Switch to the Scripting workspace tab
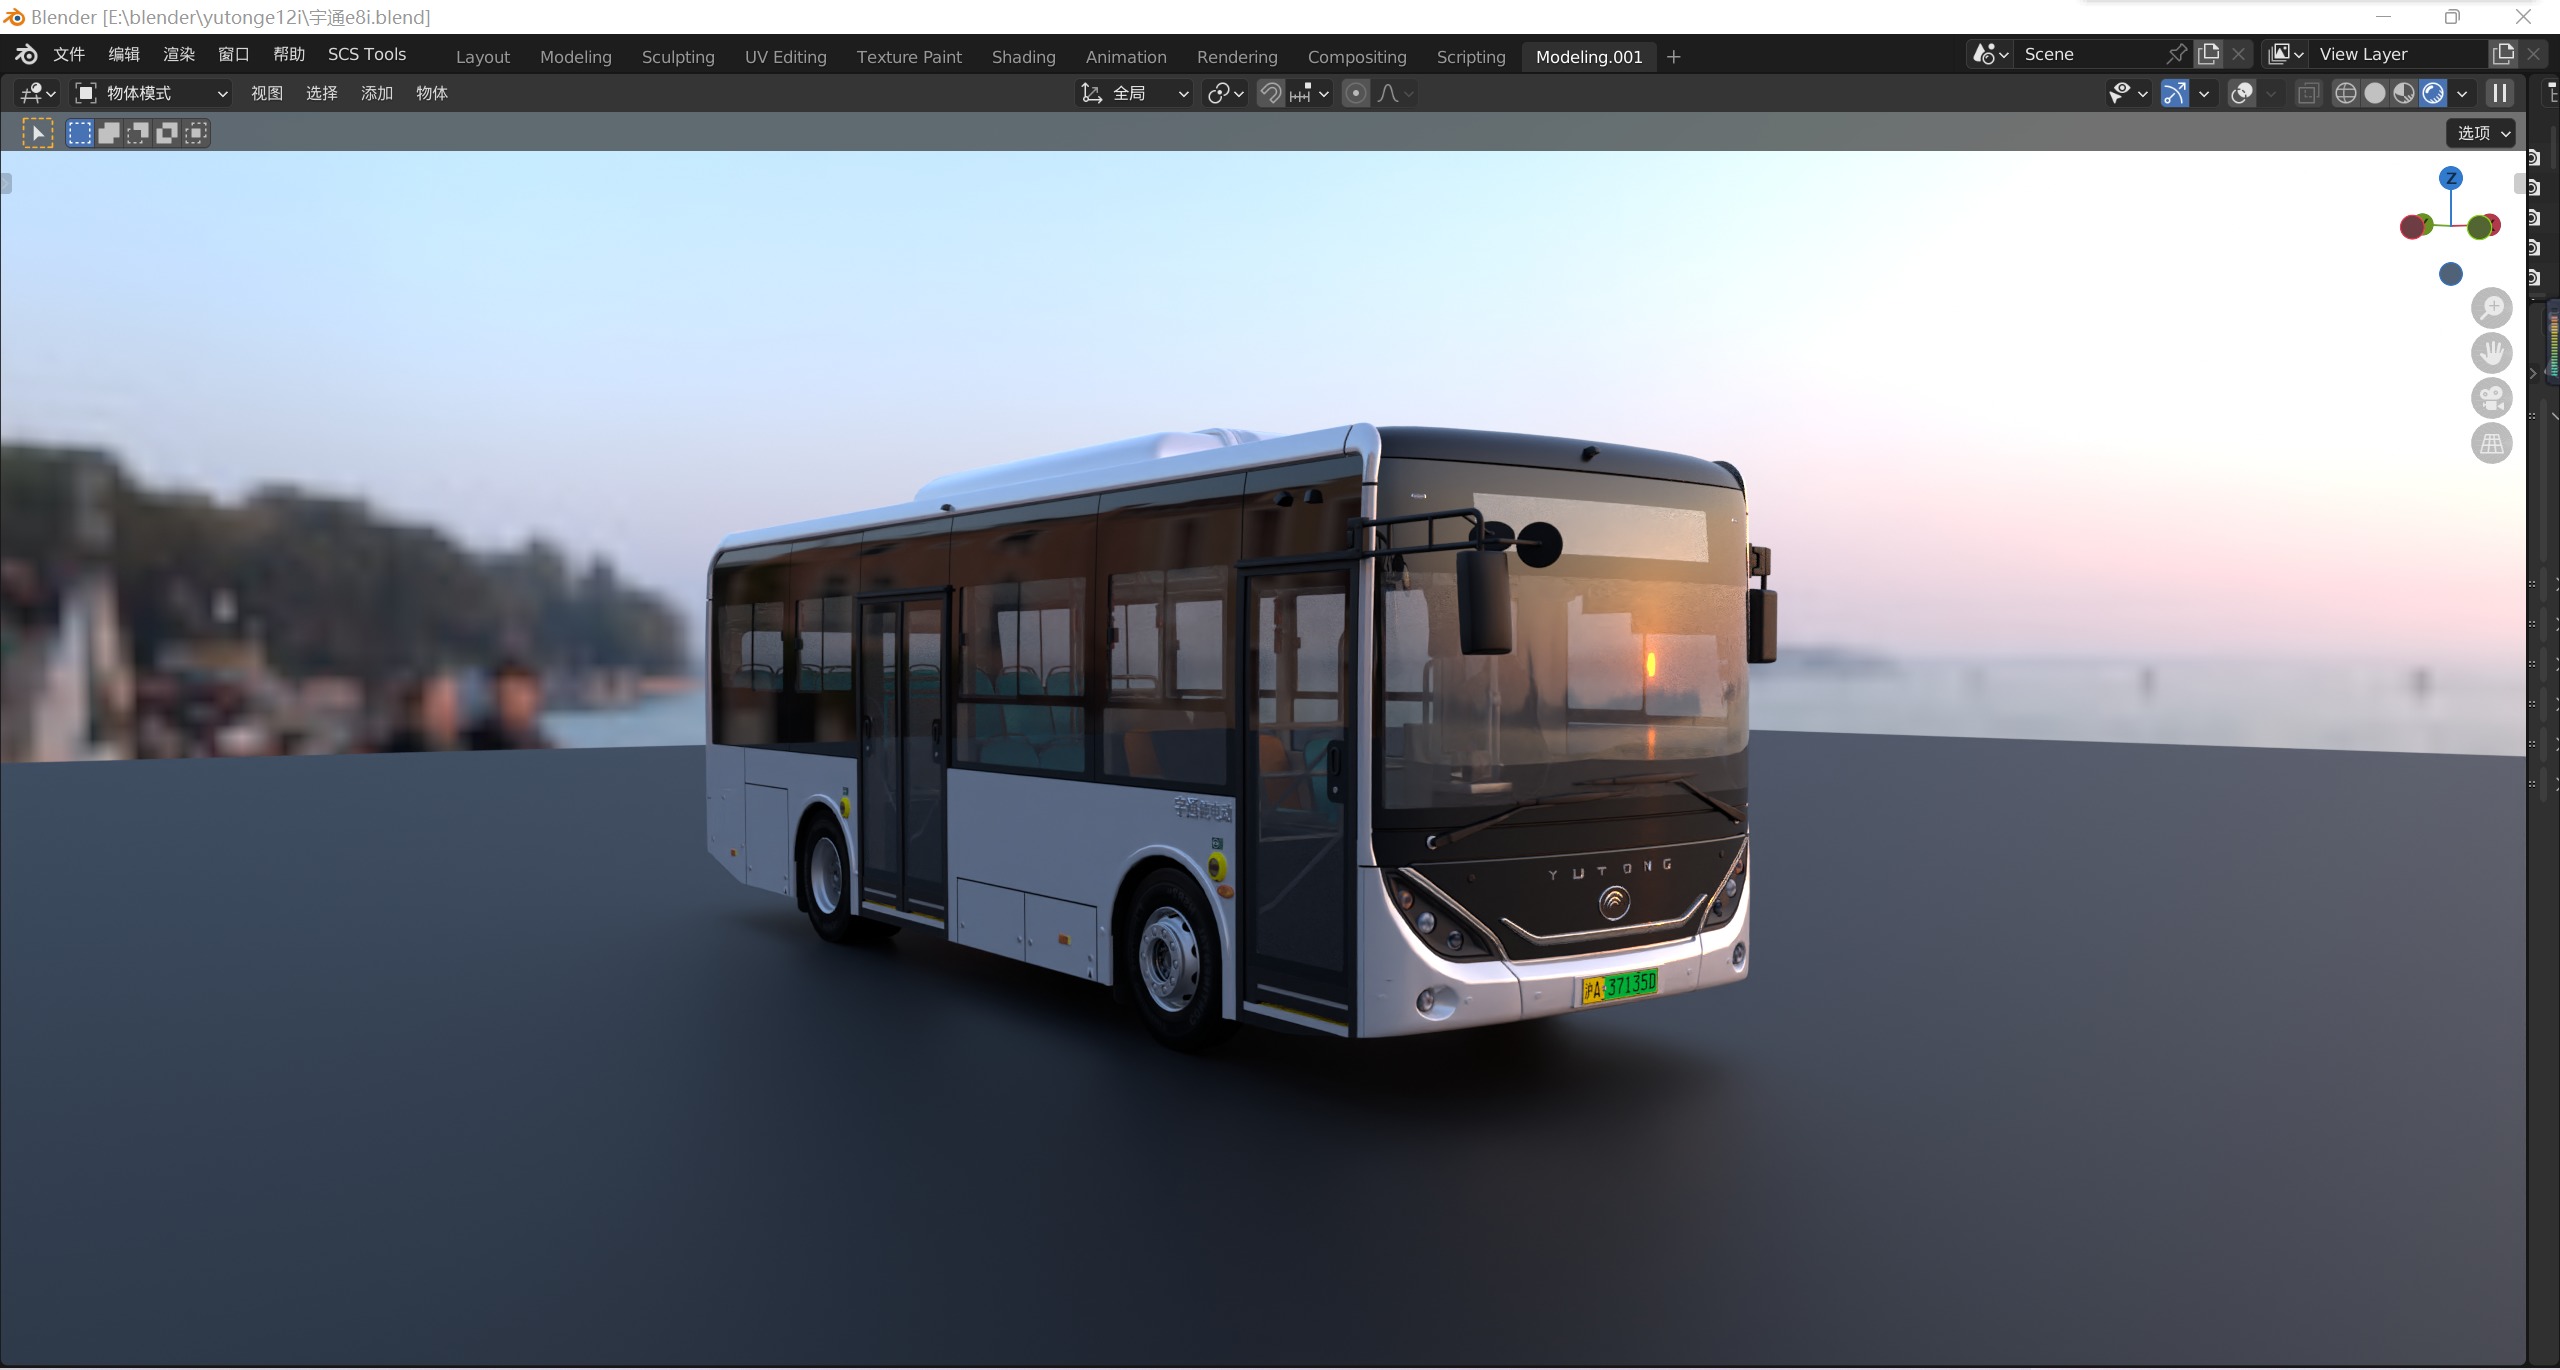The width and height of the screenshot is (2560, 1370). (1471, 57)
